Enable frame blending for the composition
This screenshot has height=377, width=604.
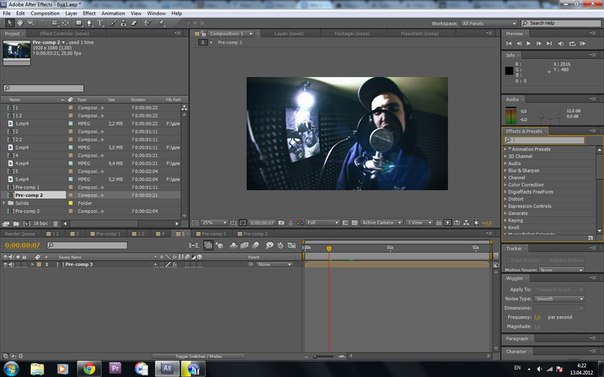pyautogui.click(x=244, y=245)
